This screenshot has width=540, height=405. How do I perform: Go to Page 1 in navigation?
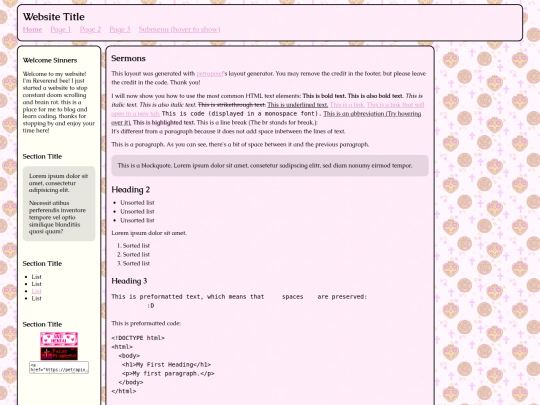coord(61,30)
